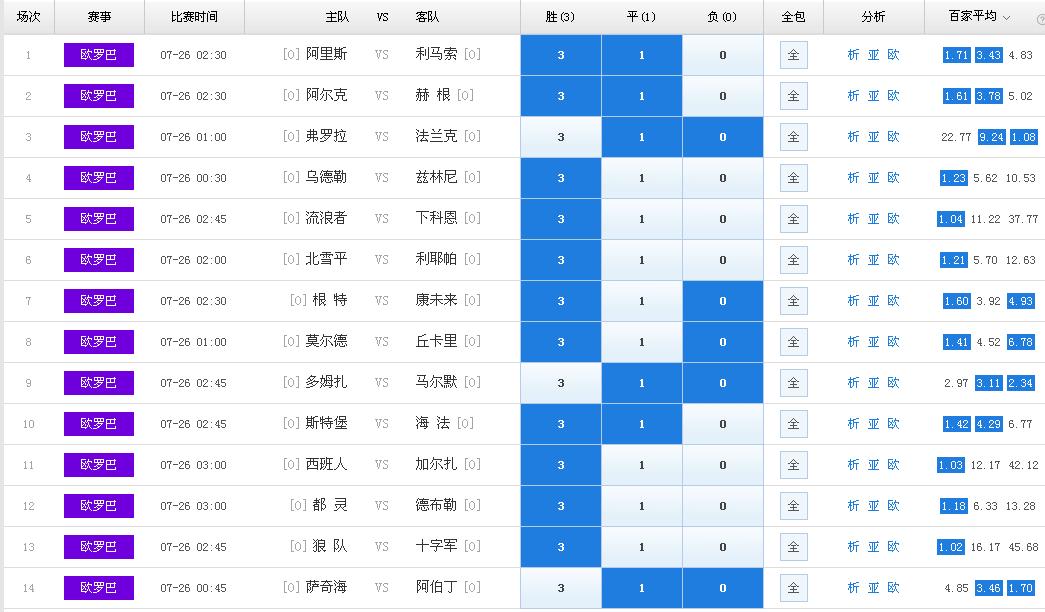Toggle draw (1) for 乌德勒 vs 兹林尼
The image size is (1045, 612).
[x=641, y=178]
